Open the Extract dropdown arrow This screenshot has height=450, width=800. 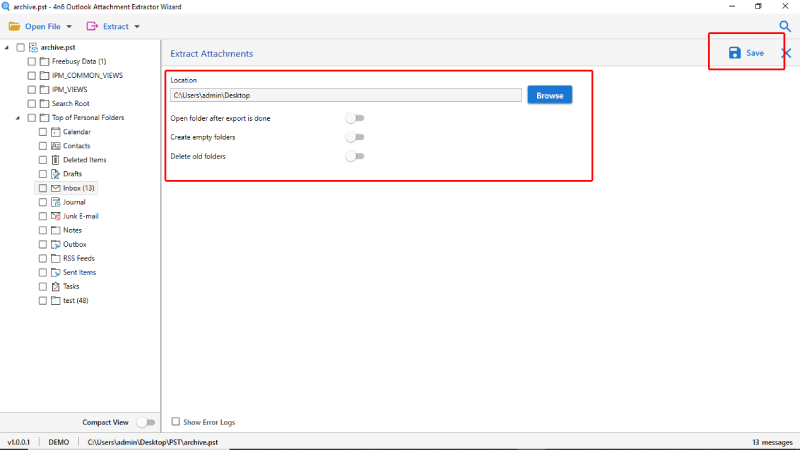point(137,27)
